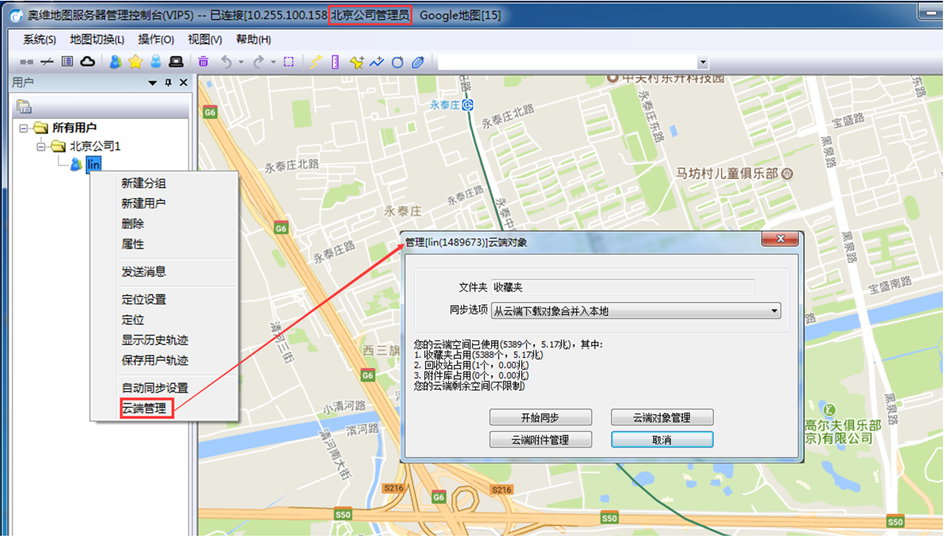Click the 云端附件管理 button
The height and width of the screenshot is (540, 945).
[540, 440]
